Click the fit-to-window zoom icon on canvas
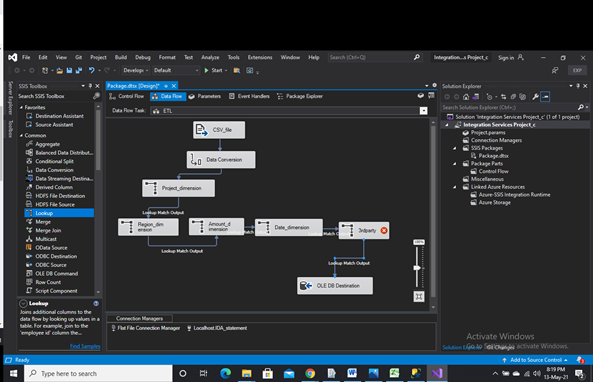Viewport: 593px width, 382px height. tap(419, 296)
